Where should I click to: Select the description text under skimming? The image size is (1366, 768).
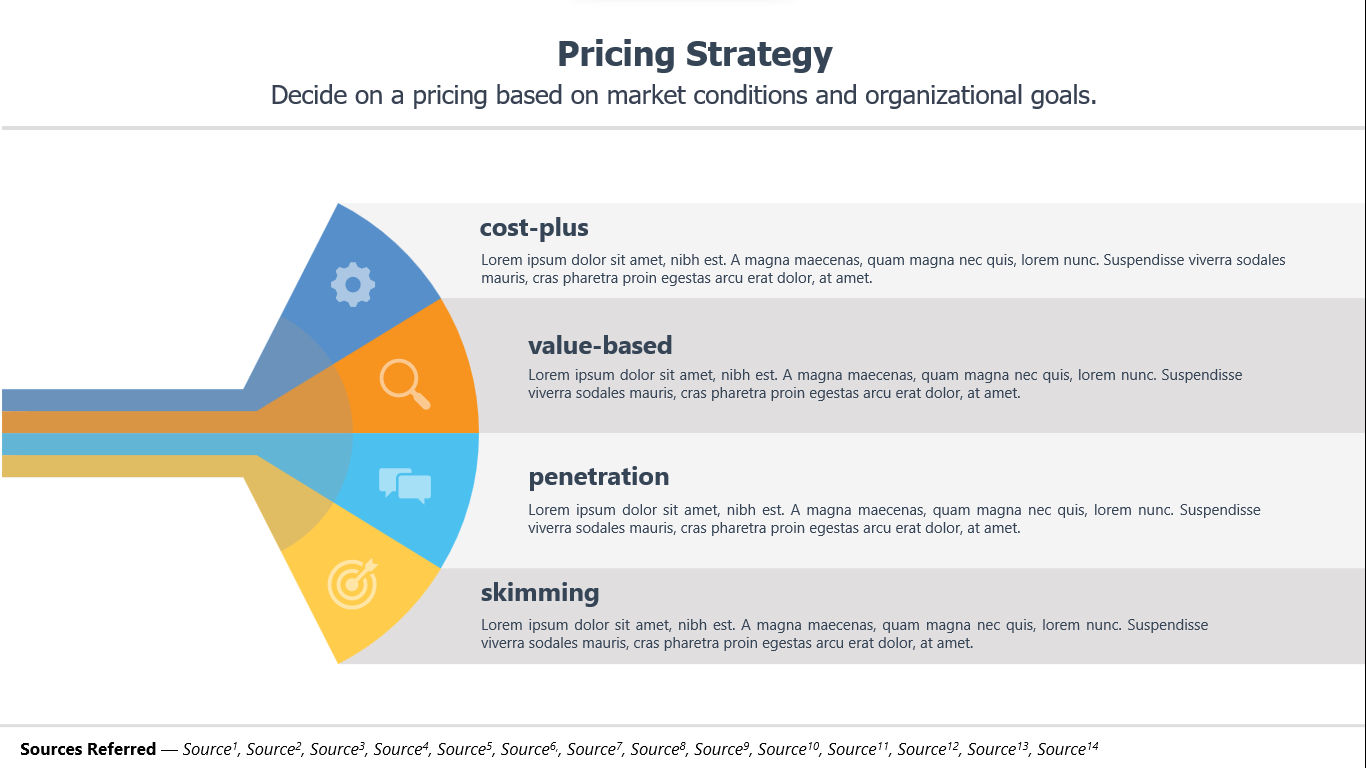tap(844, 634)
